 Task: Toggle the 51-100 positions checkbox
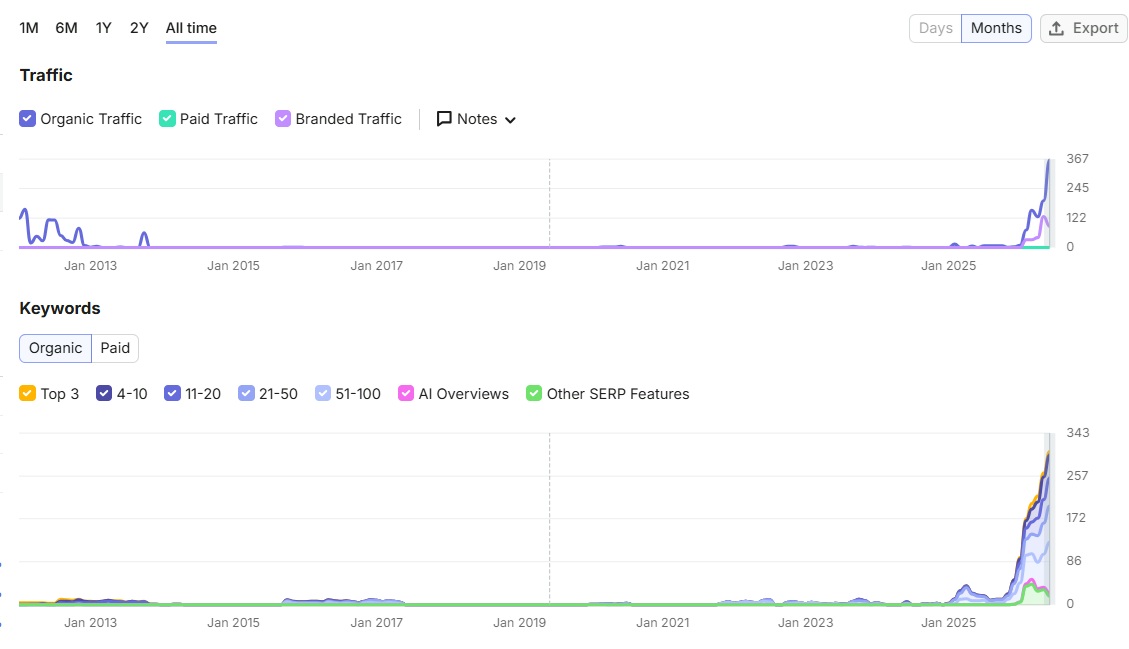[323, 393]
